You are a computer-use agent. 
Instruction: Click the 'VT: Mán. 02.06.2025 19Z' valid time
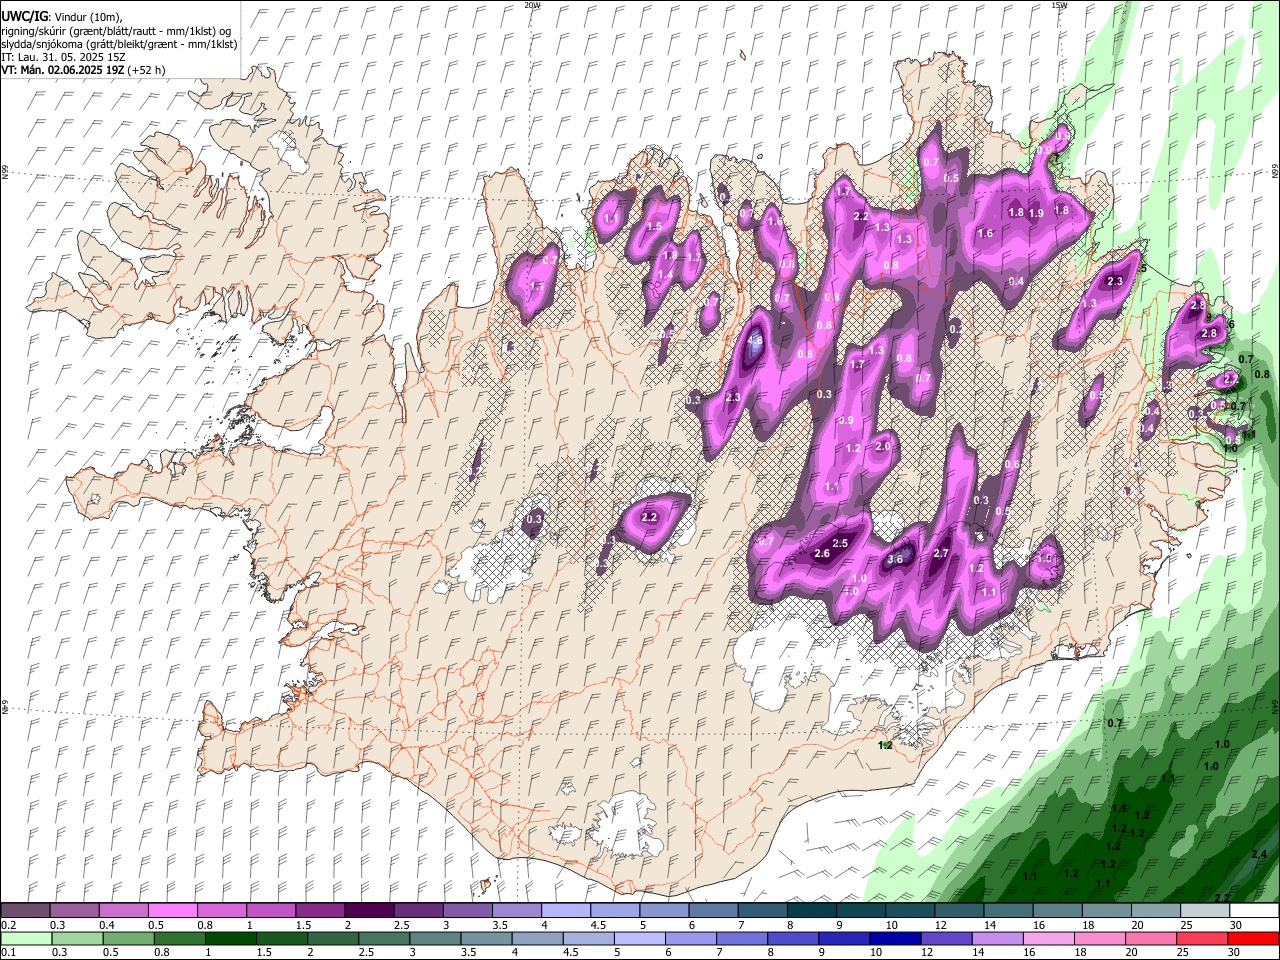click(62, 70)
